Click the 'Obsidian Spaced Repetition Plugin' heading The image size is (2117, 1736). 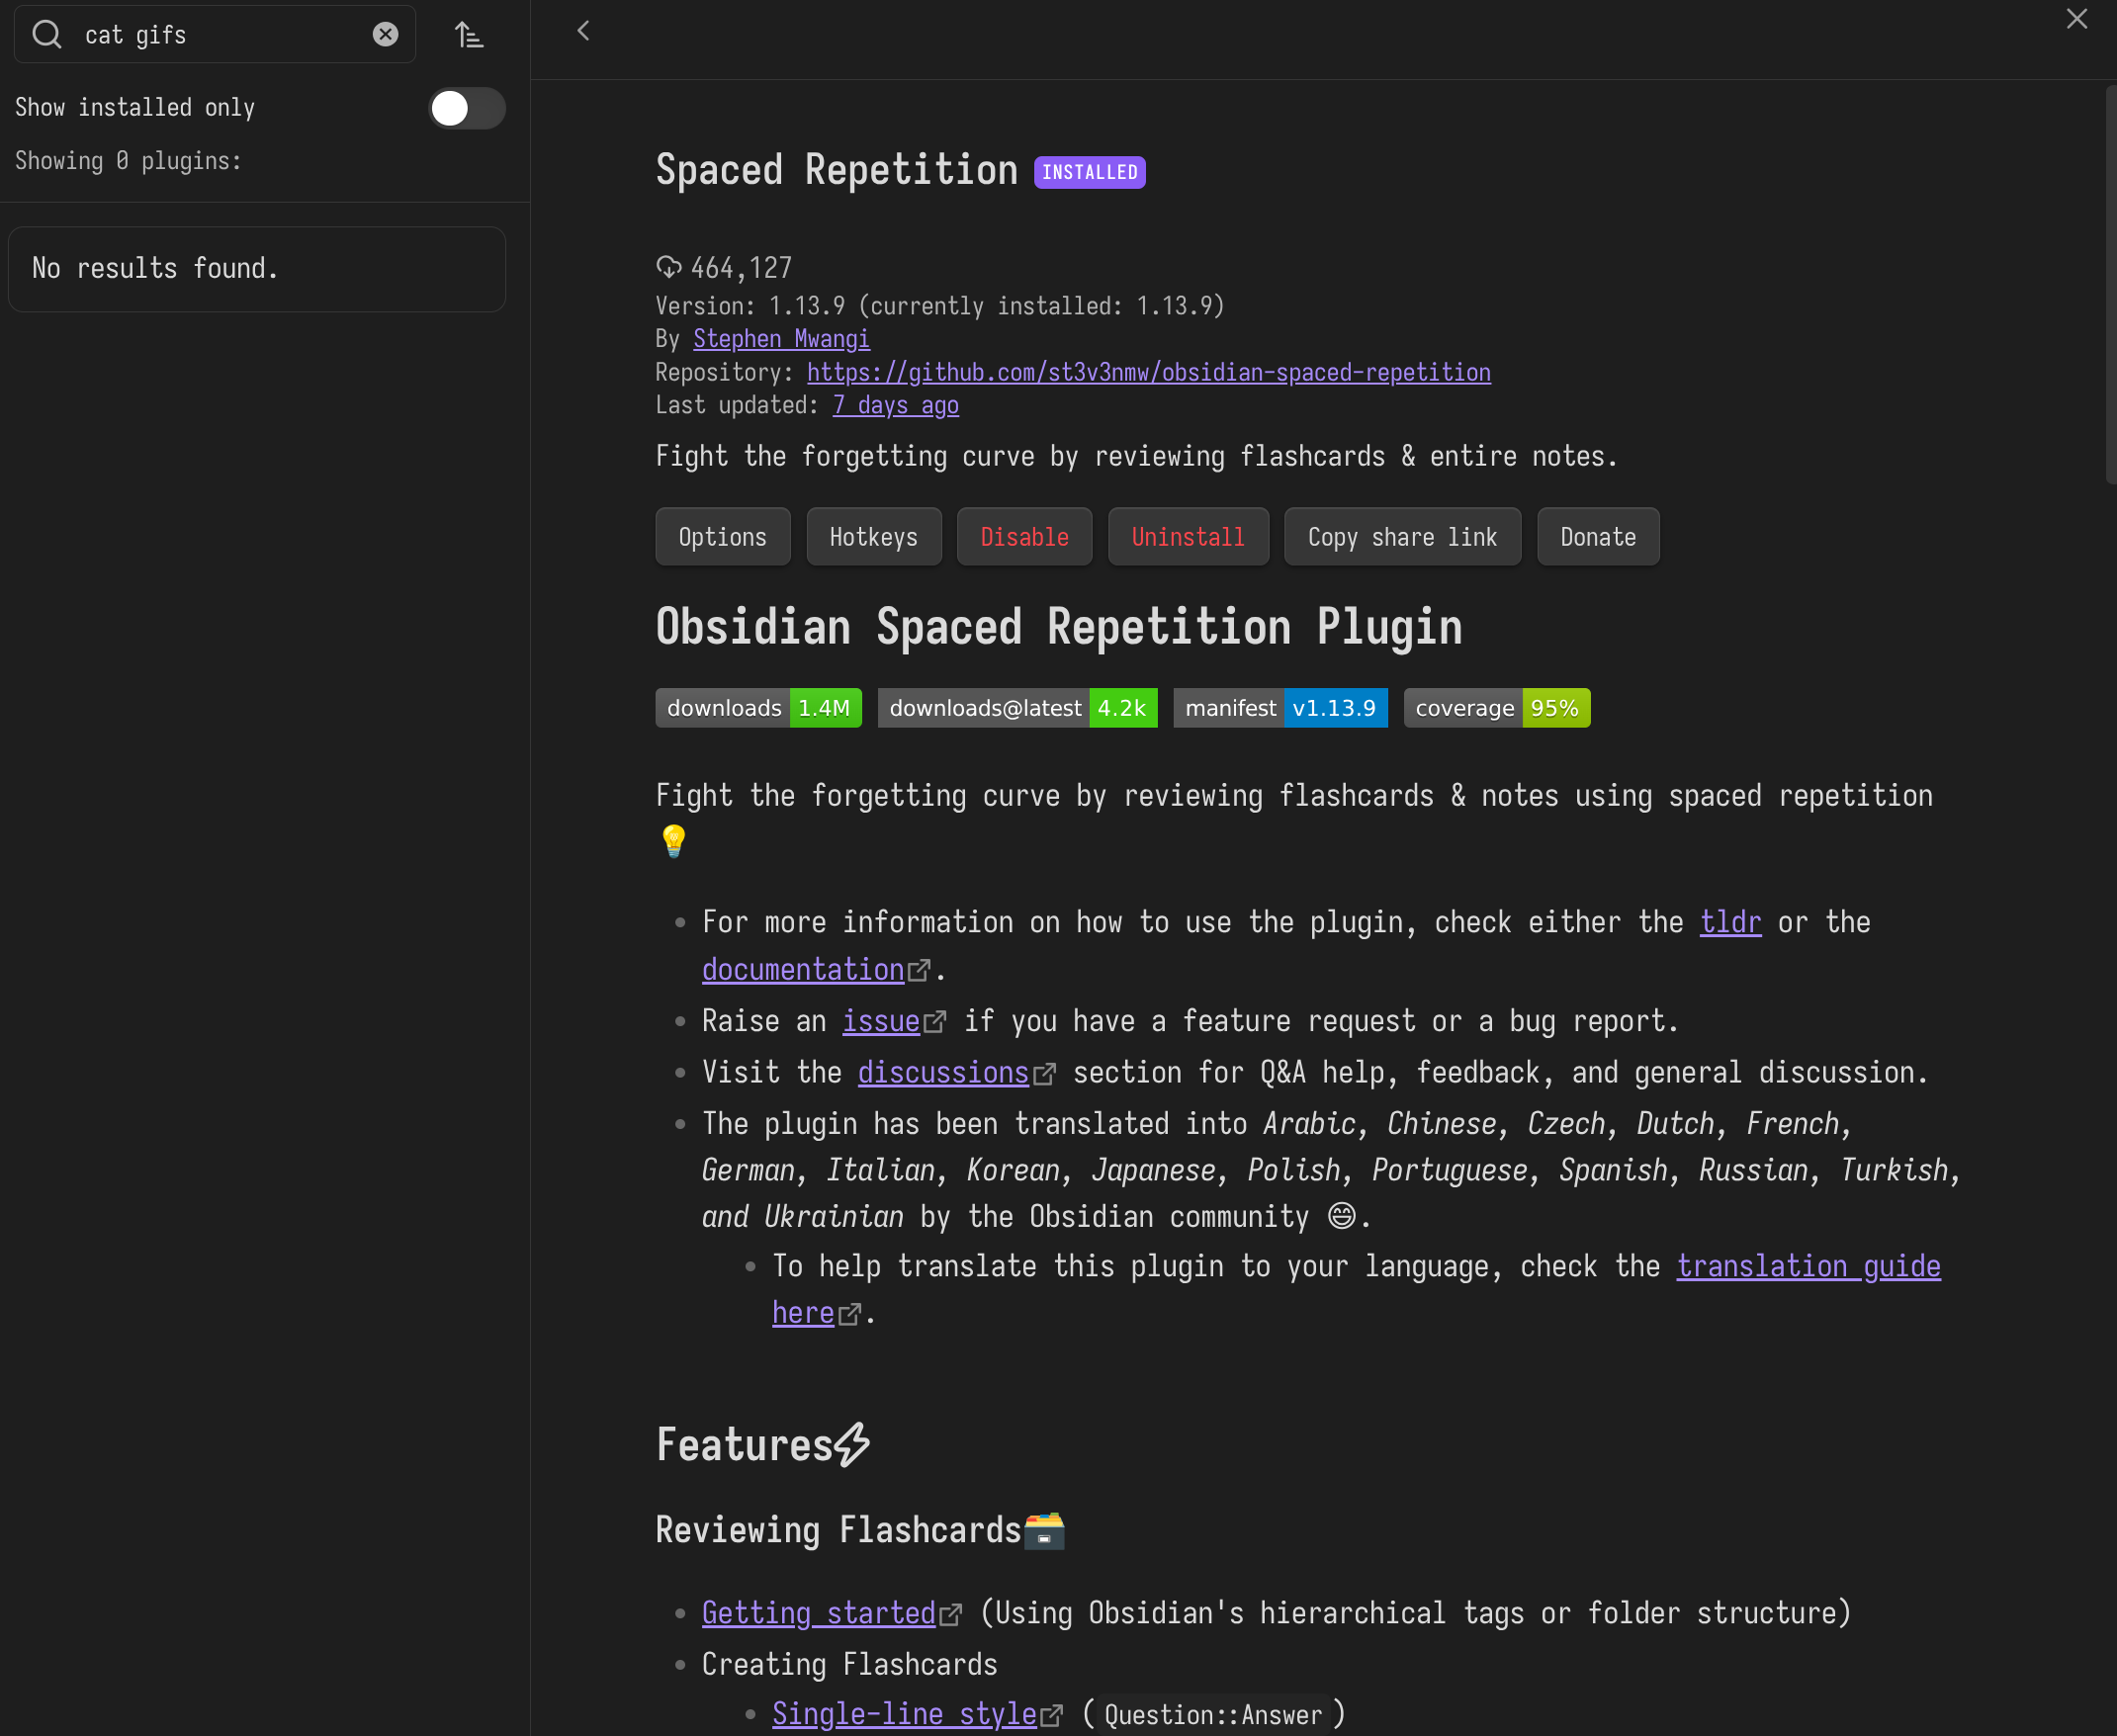point(1059,627)
